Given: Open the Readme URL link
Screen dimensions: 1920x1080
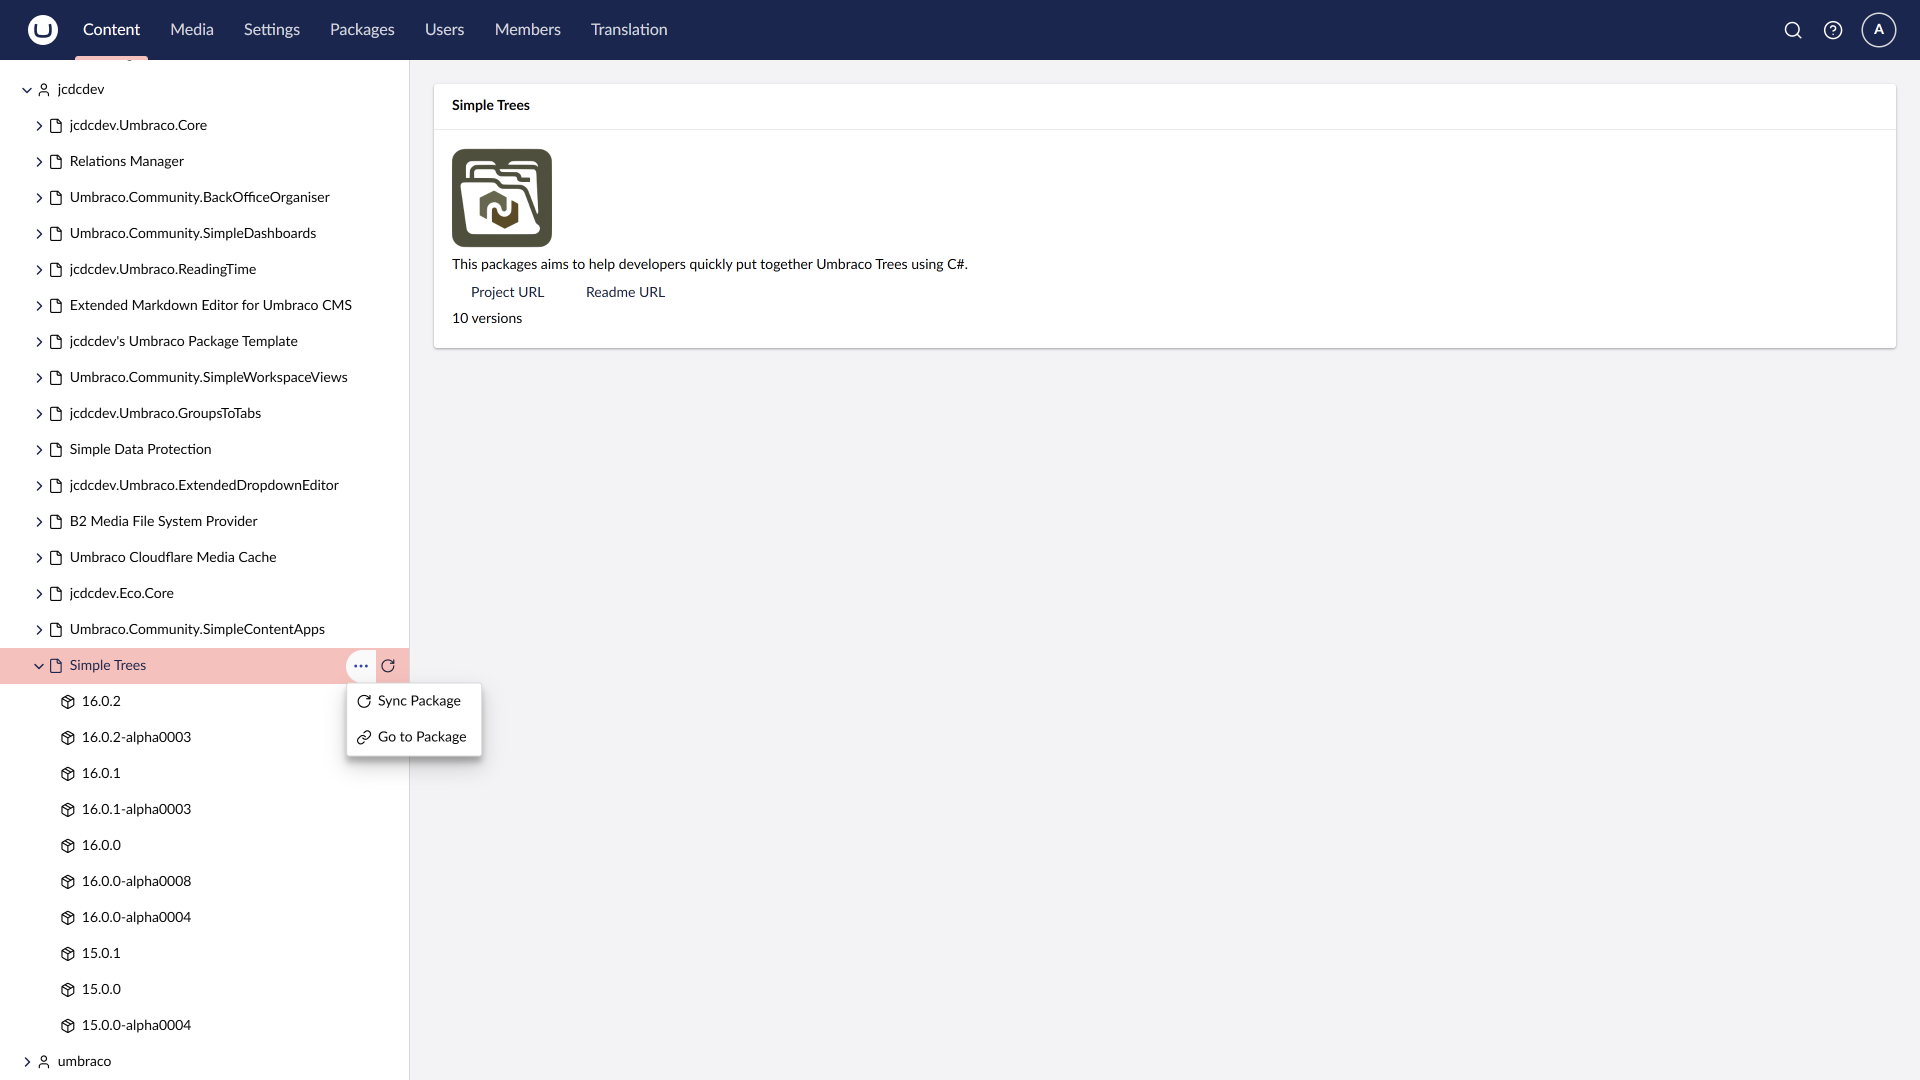Looking at the screenshot, I should point(624,292).
